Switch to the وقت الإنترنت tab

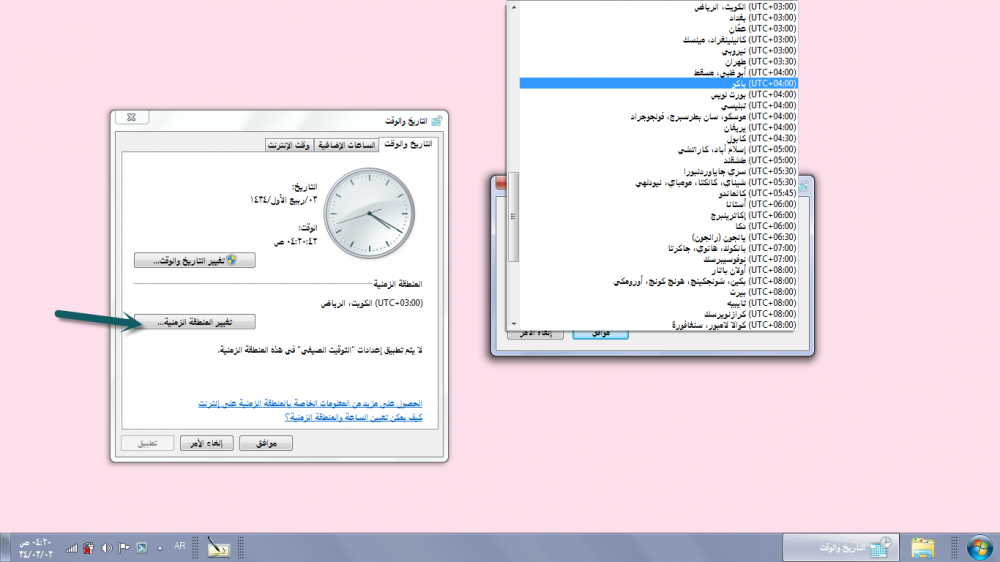(289, 144)
